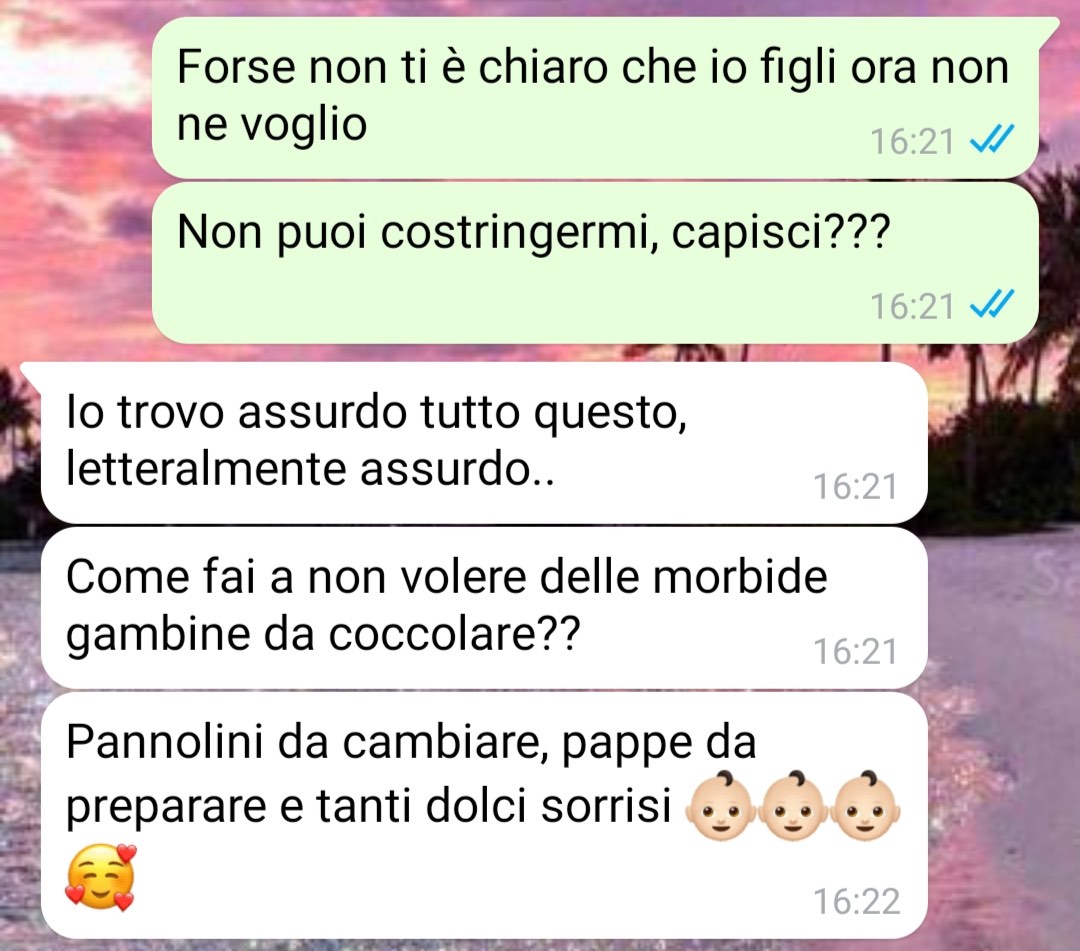Tap the 'Io trovo assurdo tutto questo' message
The image size is (1080, 951).
tap(484, 443)
